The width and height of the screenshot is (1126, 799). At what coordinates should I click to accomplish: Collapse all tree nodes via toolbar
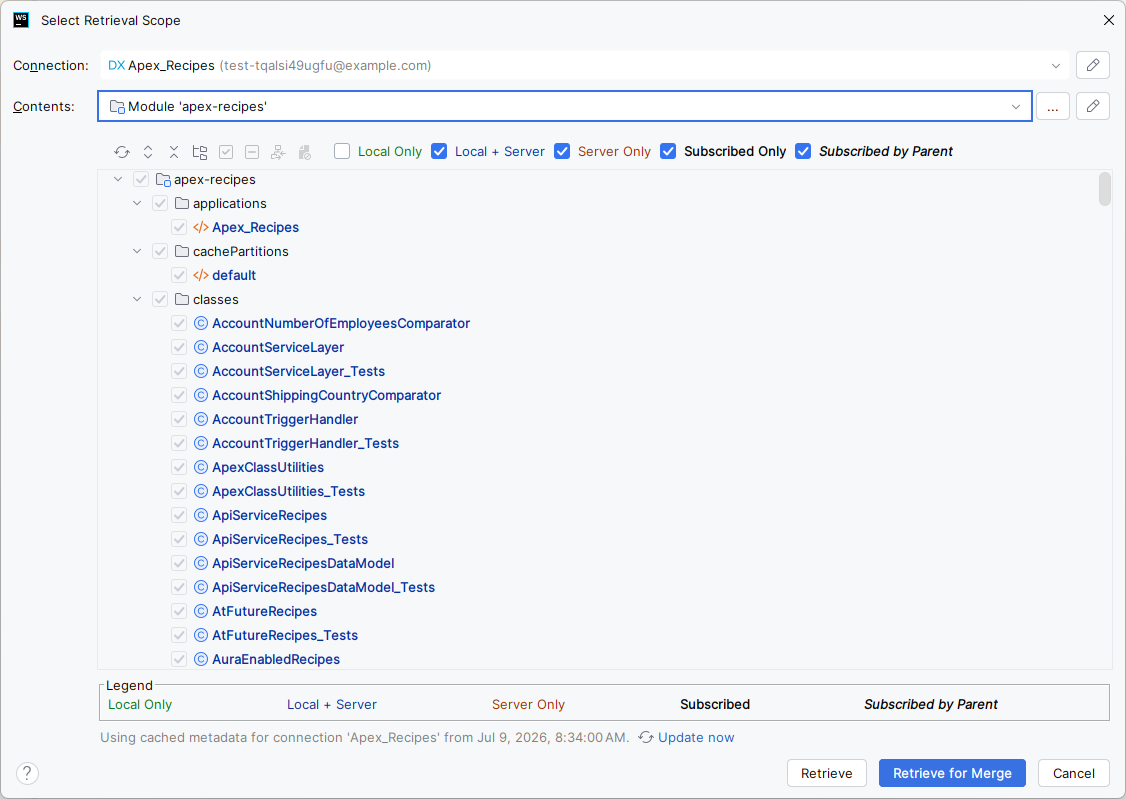(x=174, y=151)
